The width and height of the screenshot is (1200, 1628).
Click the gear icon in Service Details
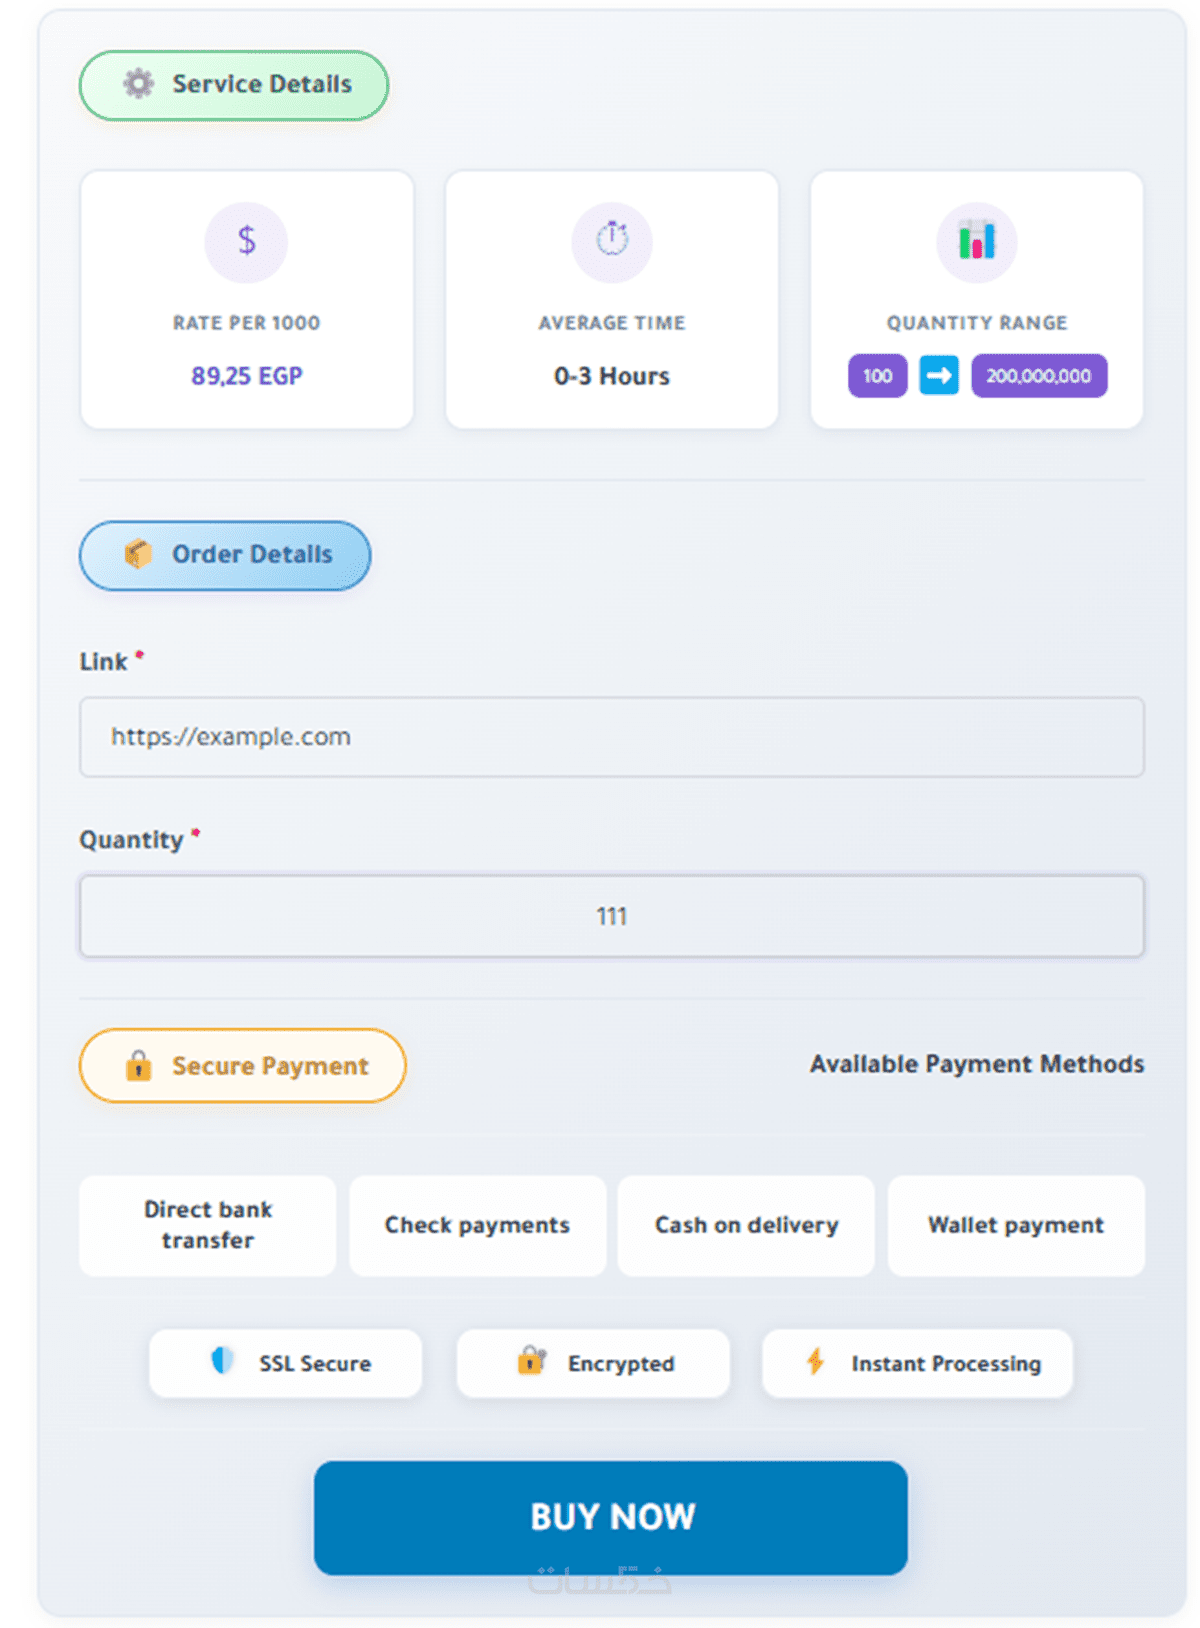[139, 84]
